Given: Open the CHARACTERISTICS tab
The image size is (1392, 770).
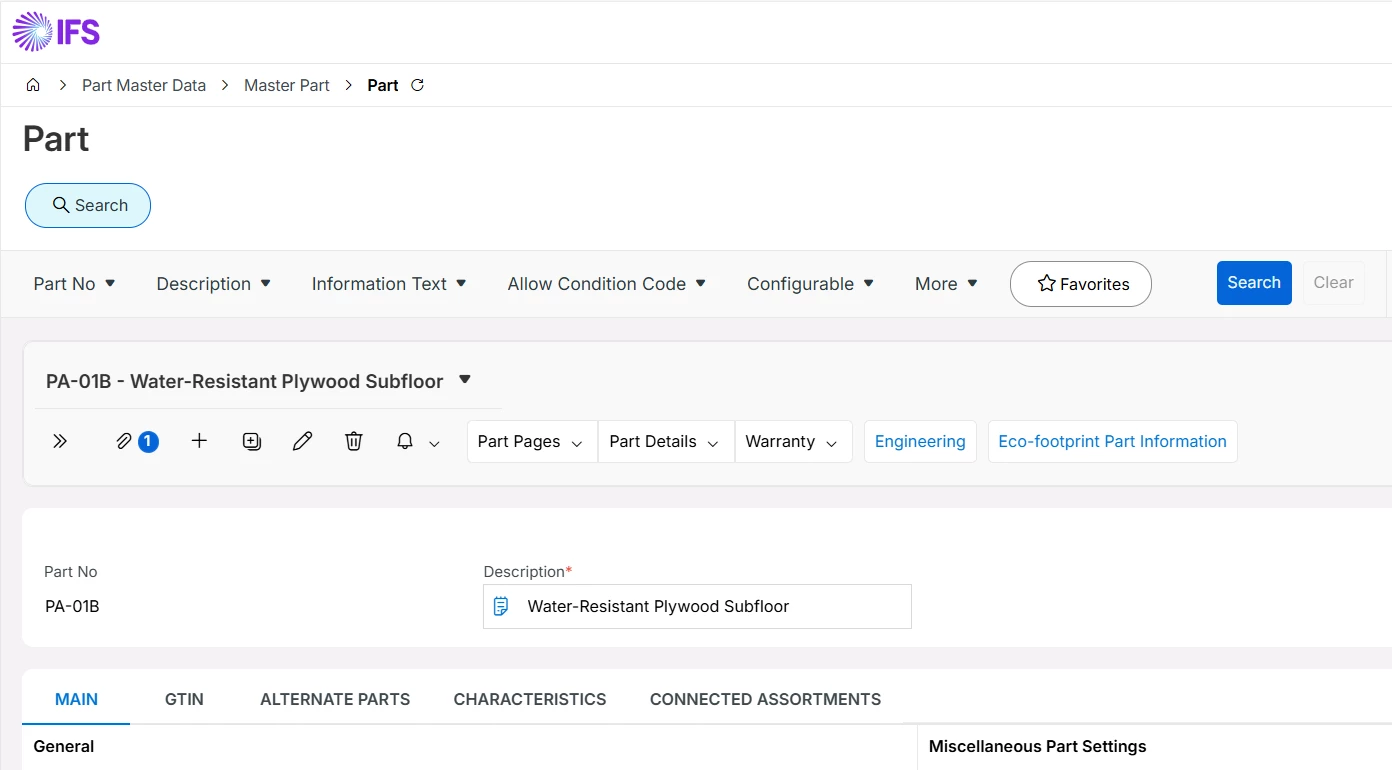Looking at the screenshot, I should 530,699.
